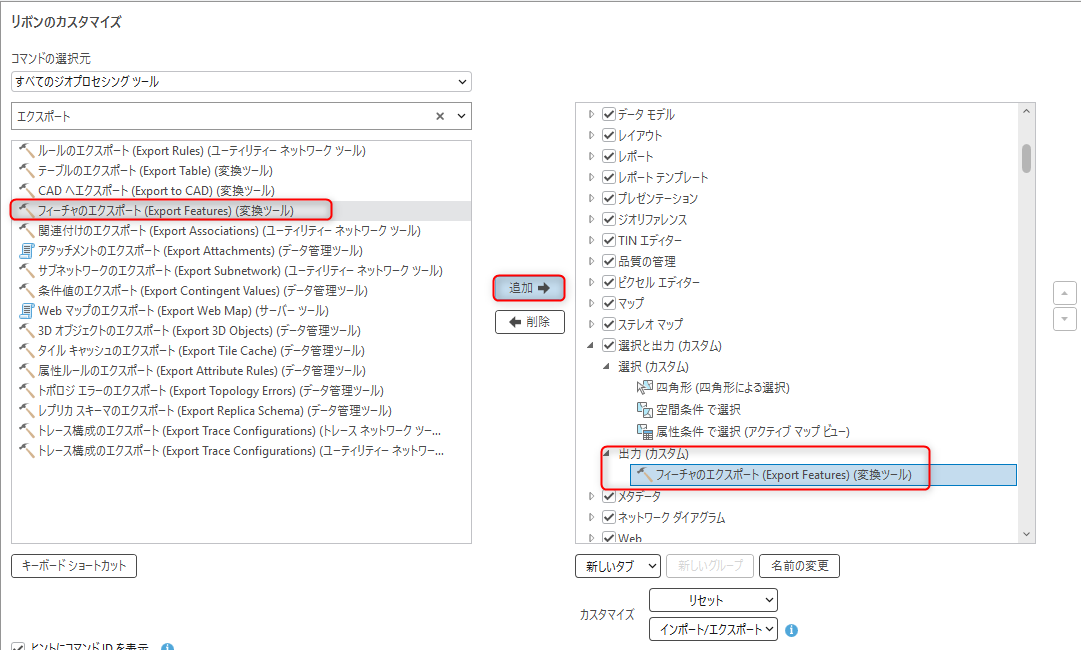
Task: Click the right tree's vertical scrollbar thumb
Action: coord(1026,158)
